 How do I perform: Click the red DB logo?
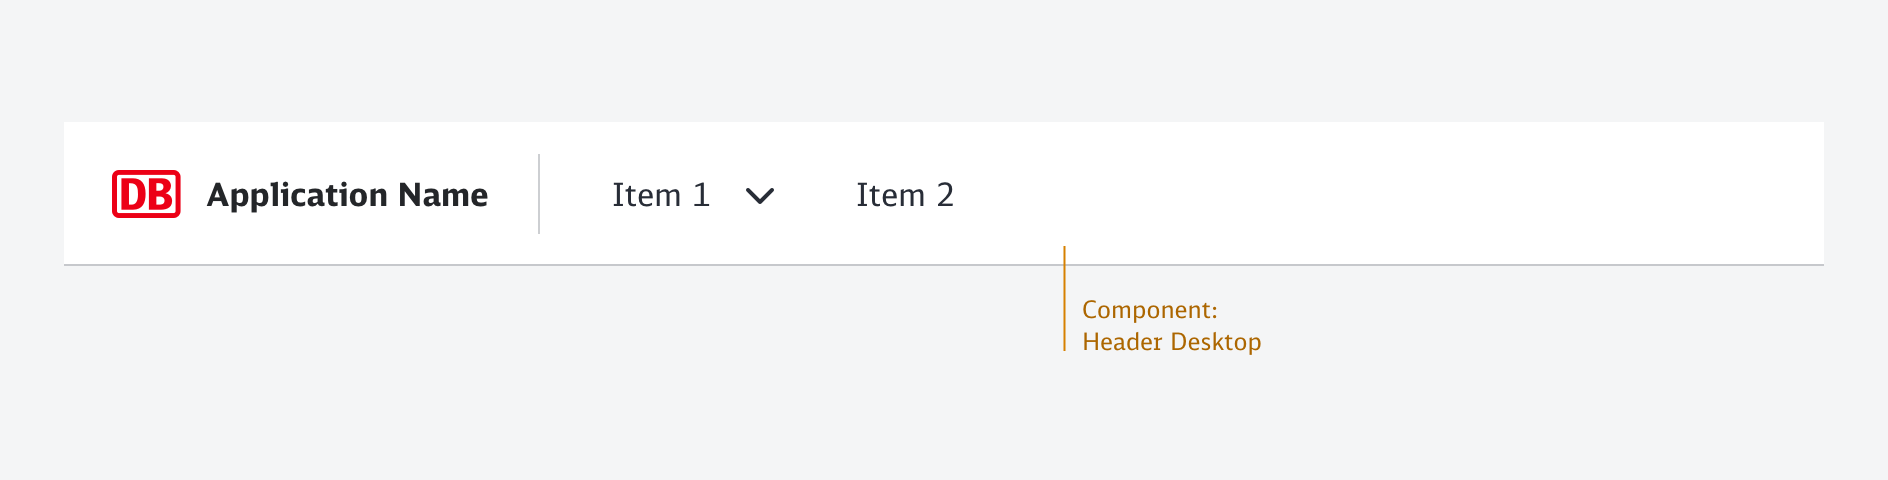click(146, 194)
